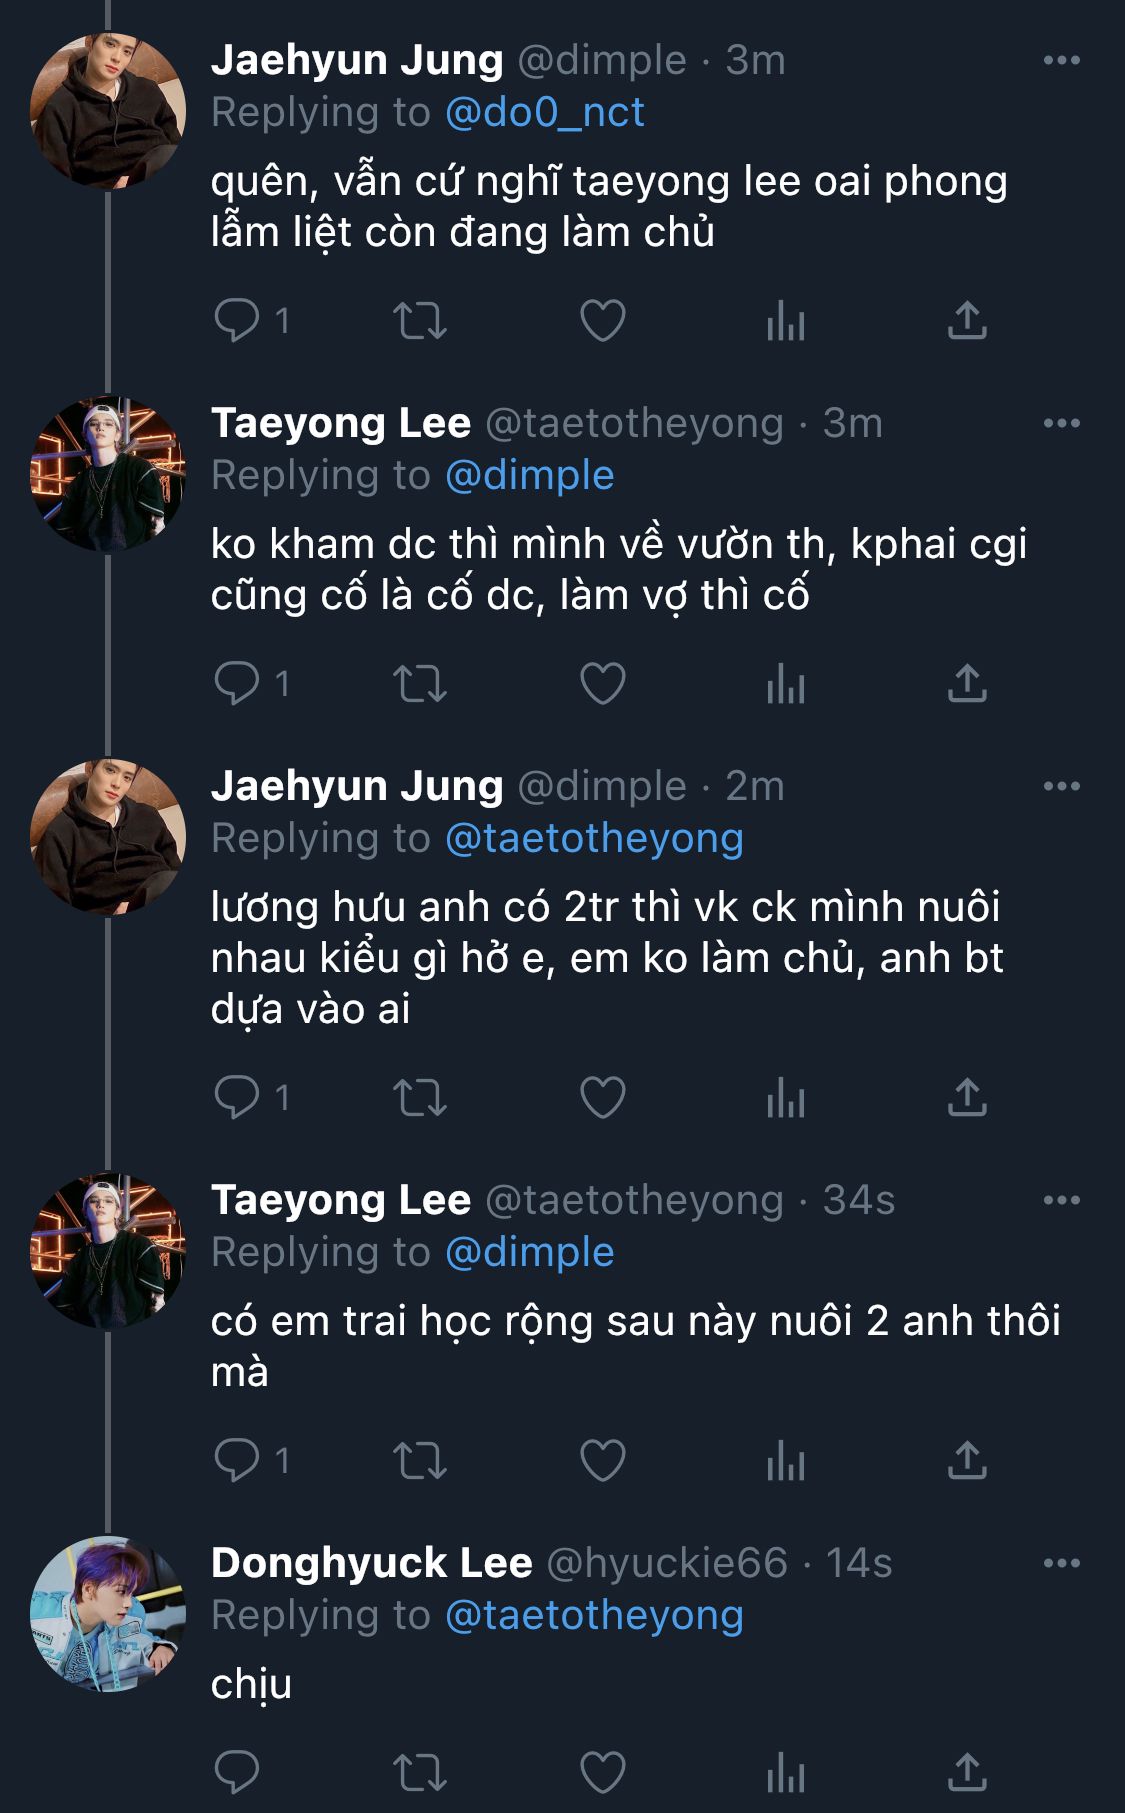Open the @do0_nct mention link
Viewport: 1125px width, 1813px height.
[544, 112]
